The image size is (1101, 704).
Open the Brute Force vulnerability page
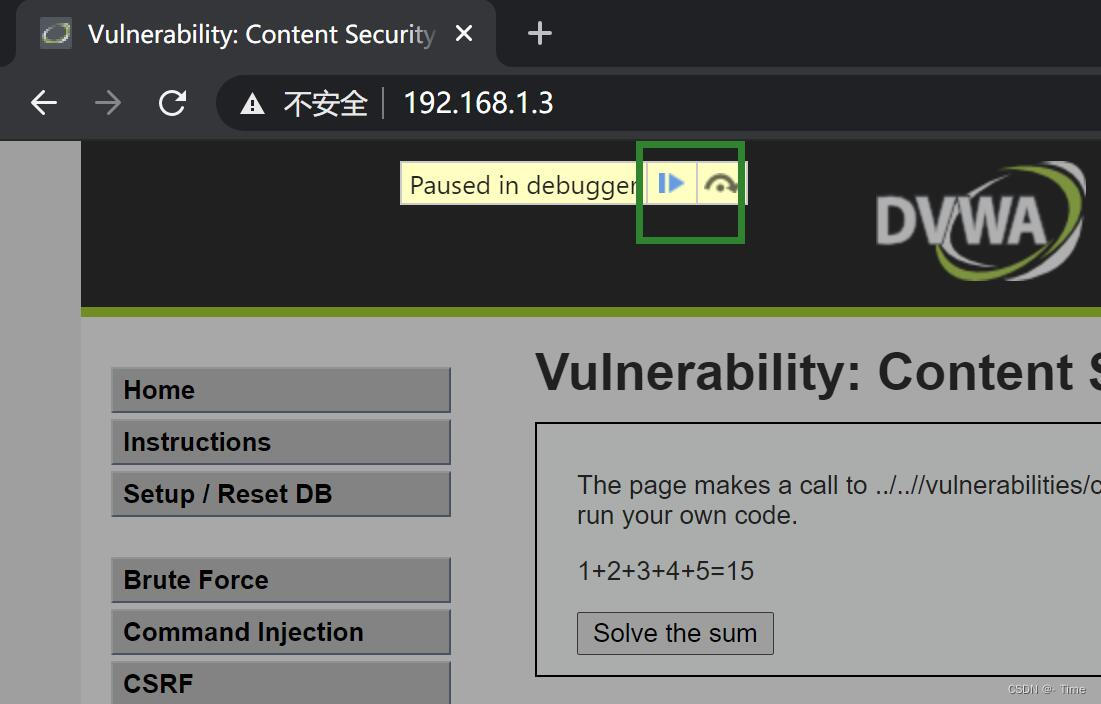click(281, 580)
